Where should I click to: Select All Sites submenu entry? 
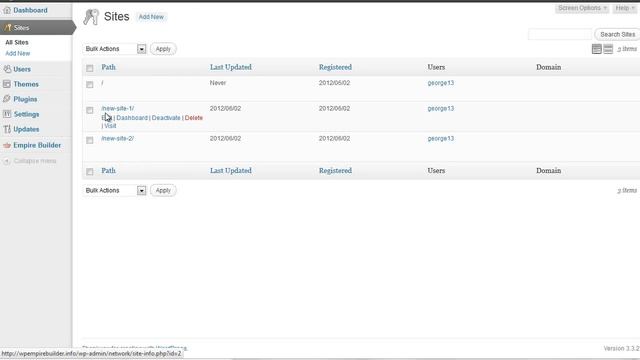pos(17,42)
